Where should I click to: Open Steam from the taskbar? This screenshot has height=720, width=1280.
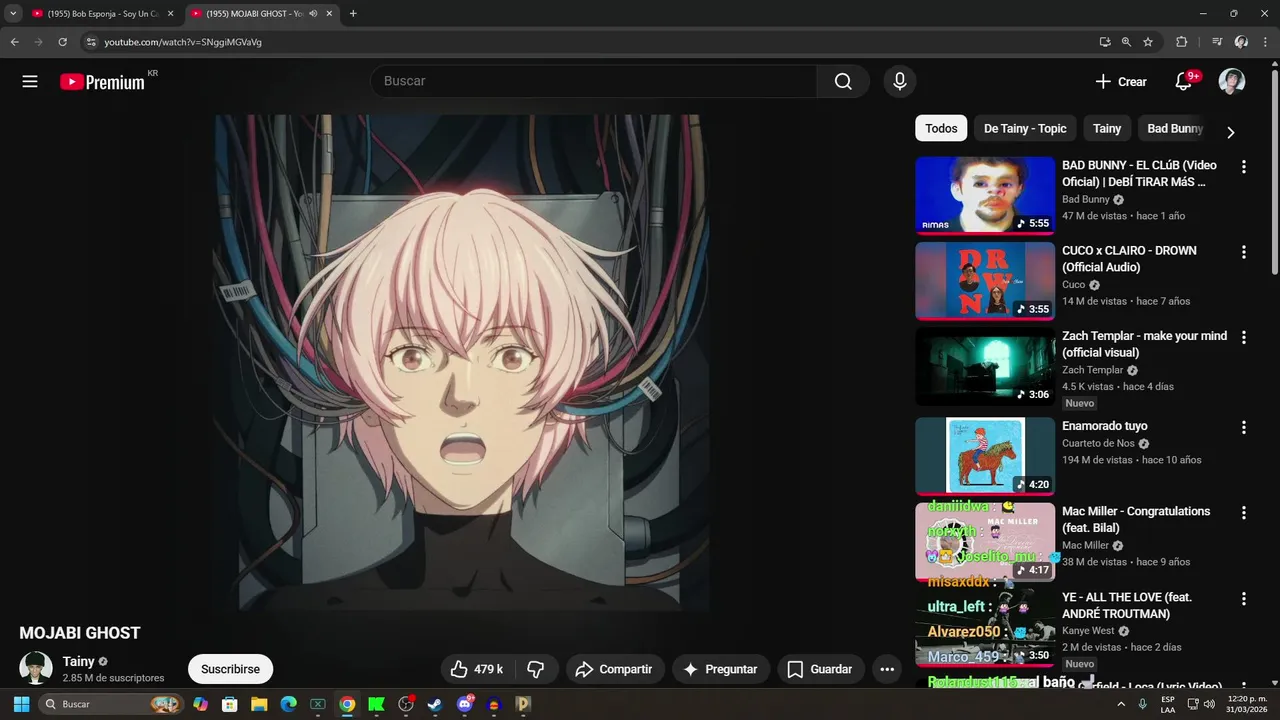(435, 704)
